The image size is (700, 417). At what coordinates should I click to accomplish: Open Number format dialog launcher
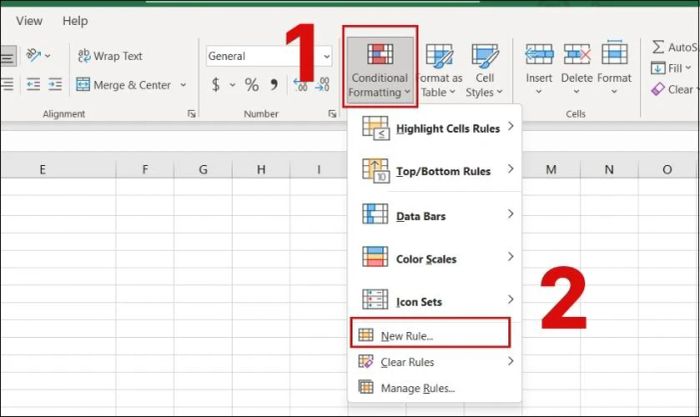click(x=332, y=114)
